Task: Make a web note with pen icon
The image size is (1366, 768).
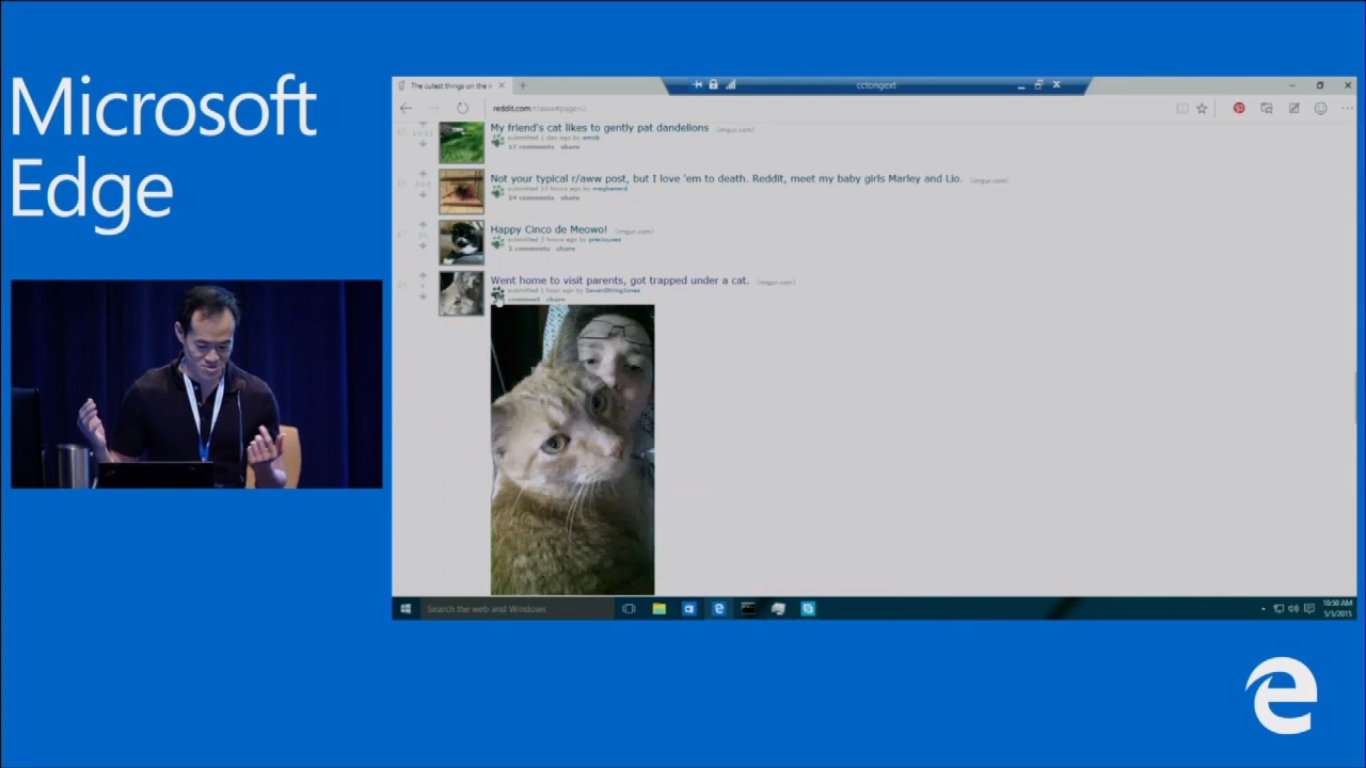Action: (1293, 108)
